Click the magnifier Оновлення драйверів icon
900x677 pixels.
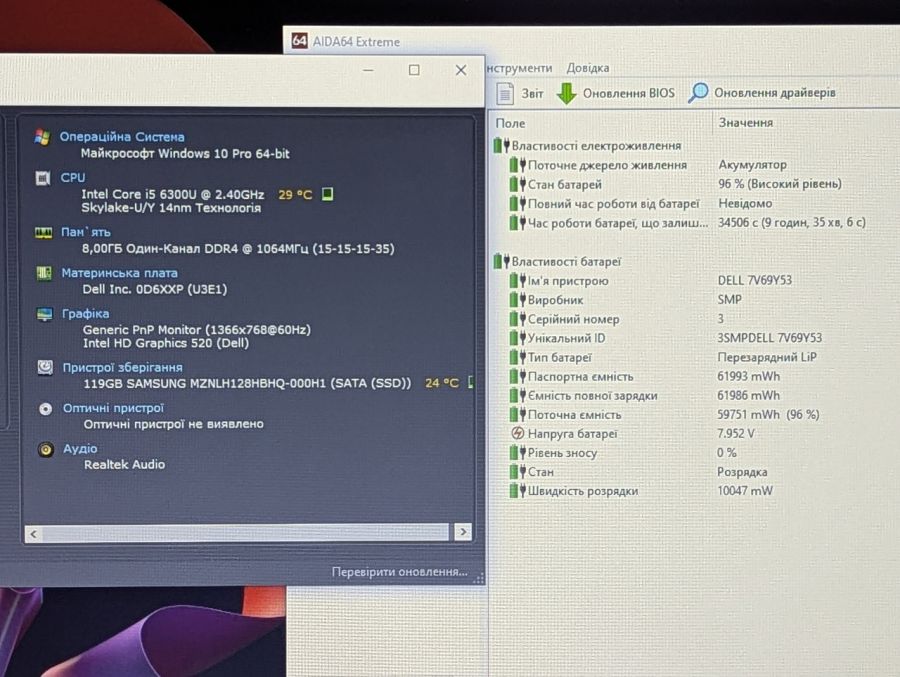(698, 92)
